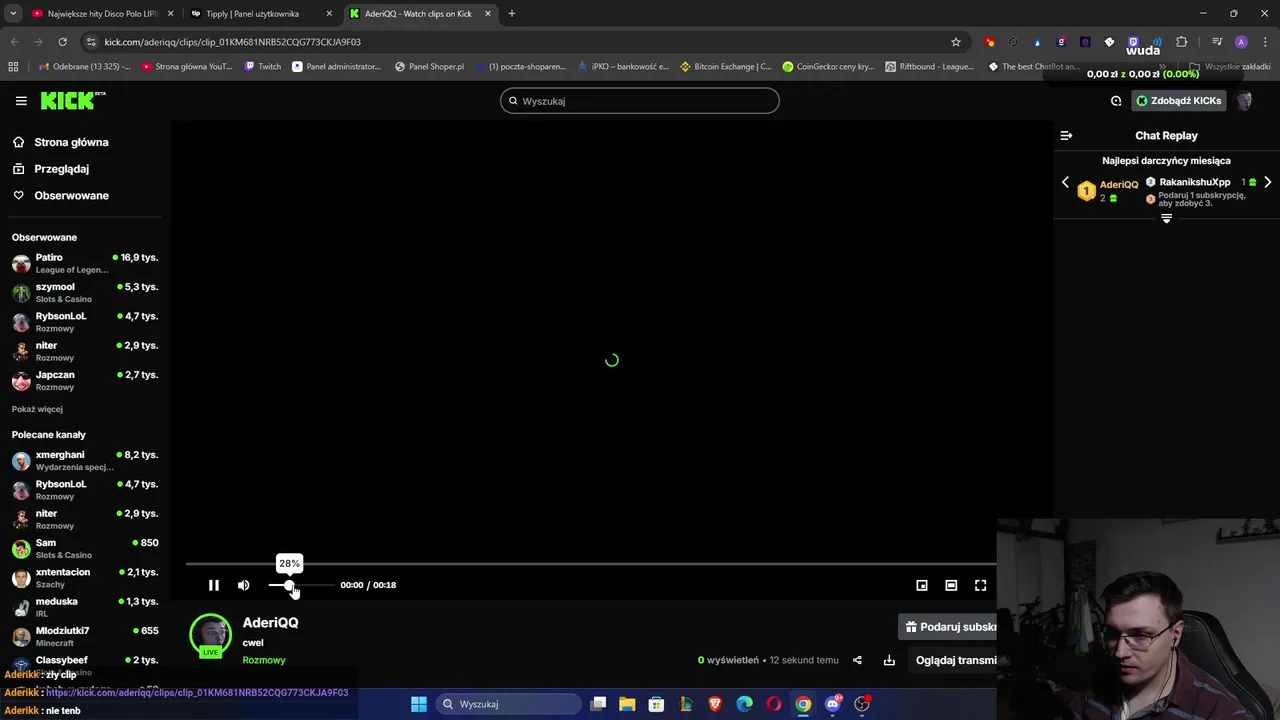This screenshot has width=1280, height=720.
Task: Open Opera browser from taskbar
Action: [x=774, y=704]
